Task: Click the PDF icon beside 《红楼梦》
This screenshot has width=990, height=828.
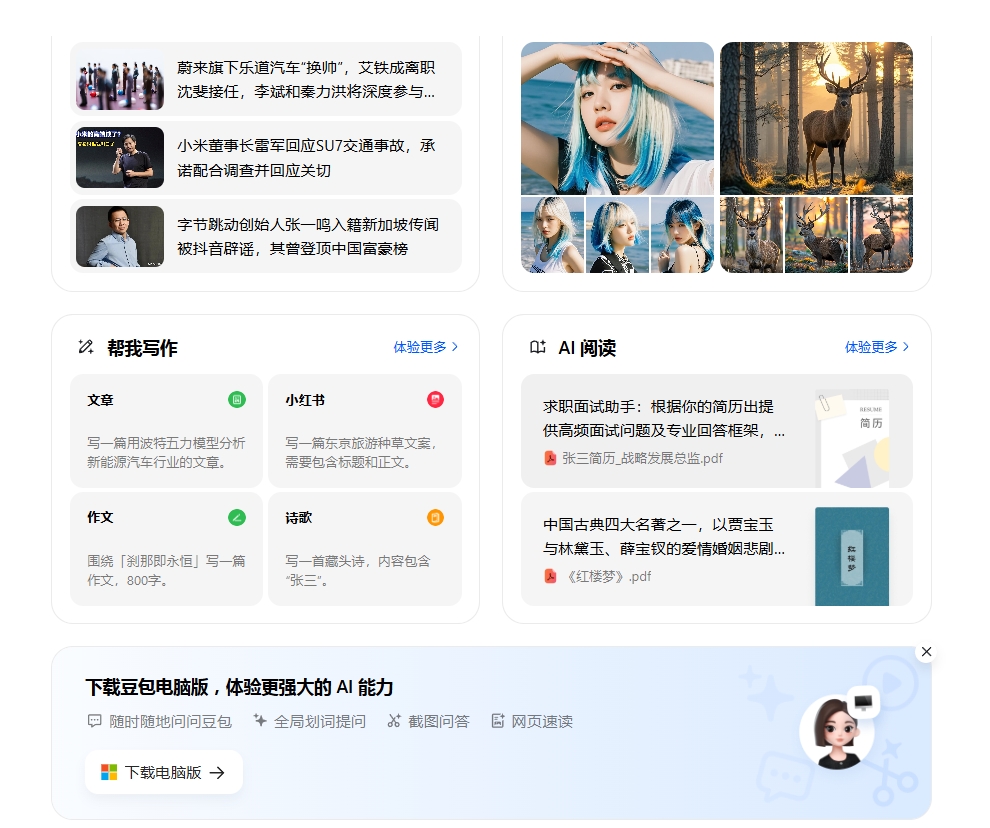Action: point(550,576)
